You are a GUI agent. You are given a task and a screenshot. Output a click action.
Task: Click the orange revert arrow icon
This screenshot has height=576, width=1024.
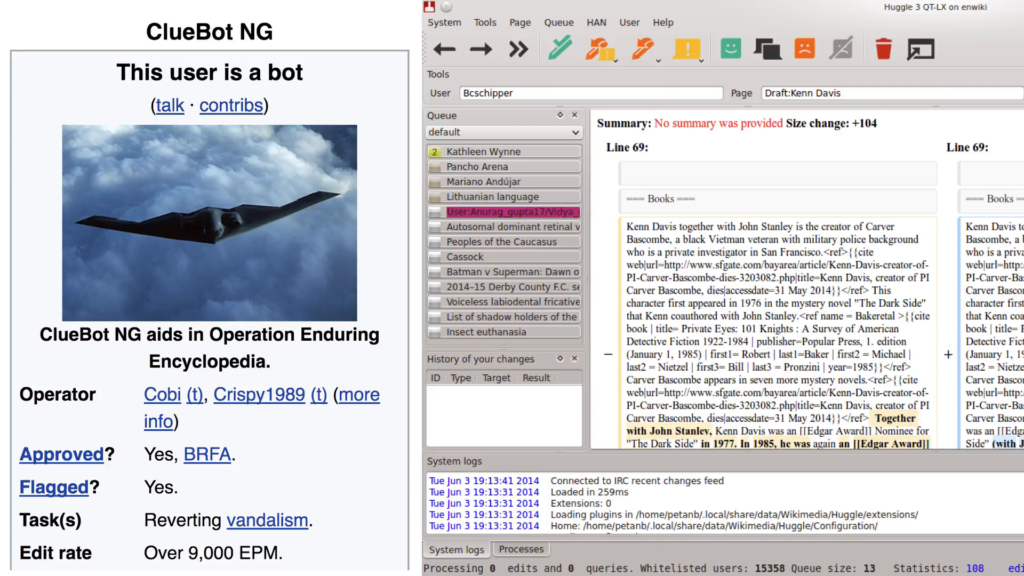tap(642, 48)
